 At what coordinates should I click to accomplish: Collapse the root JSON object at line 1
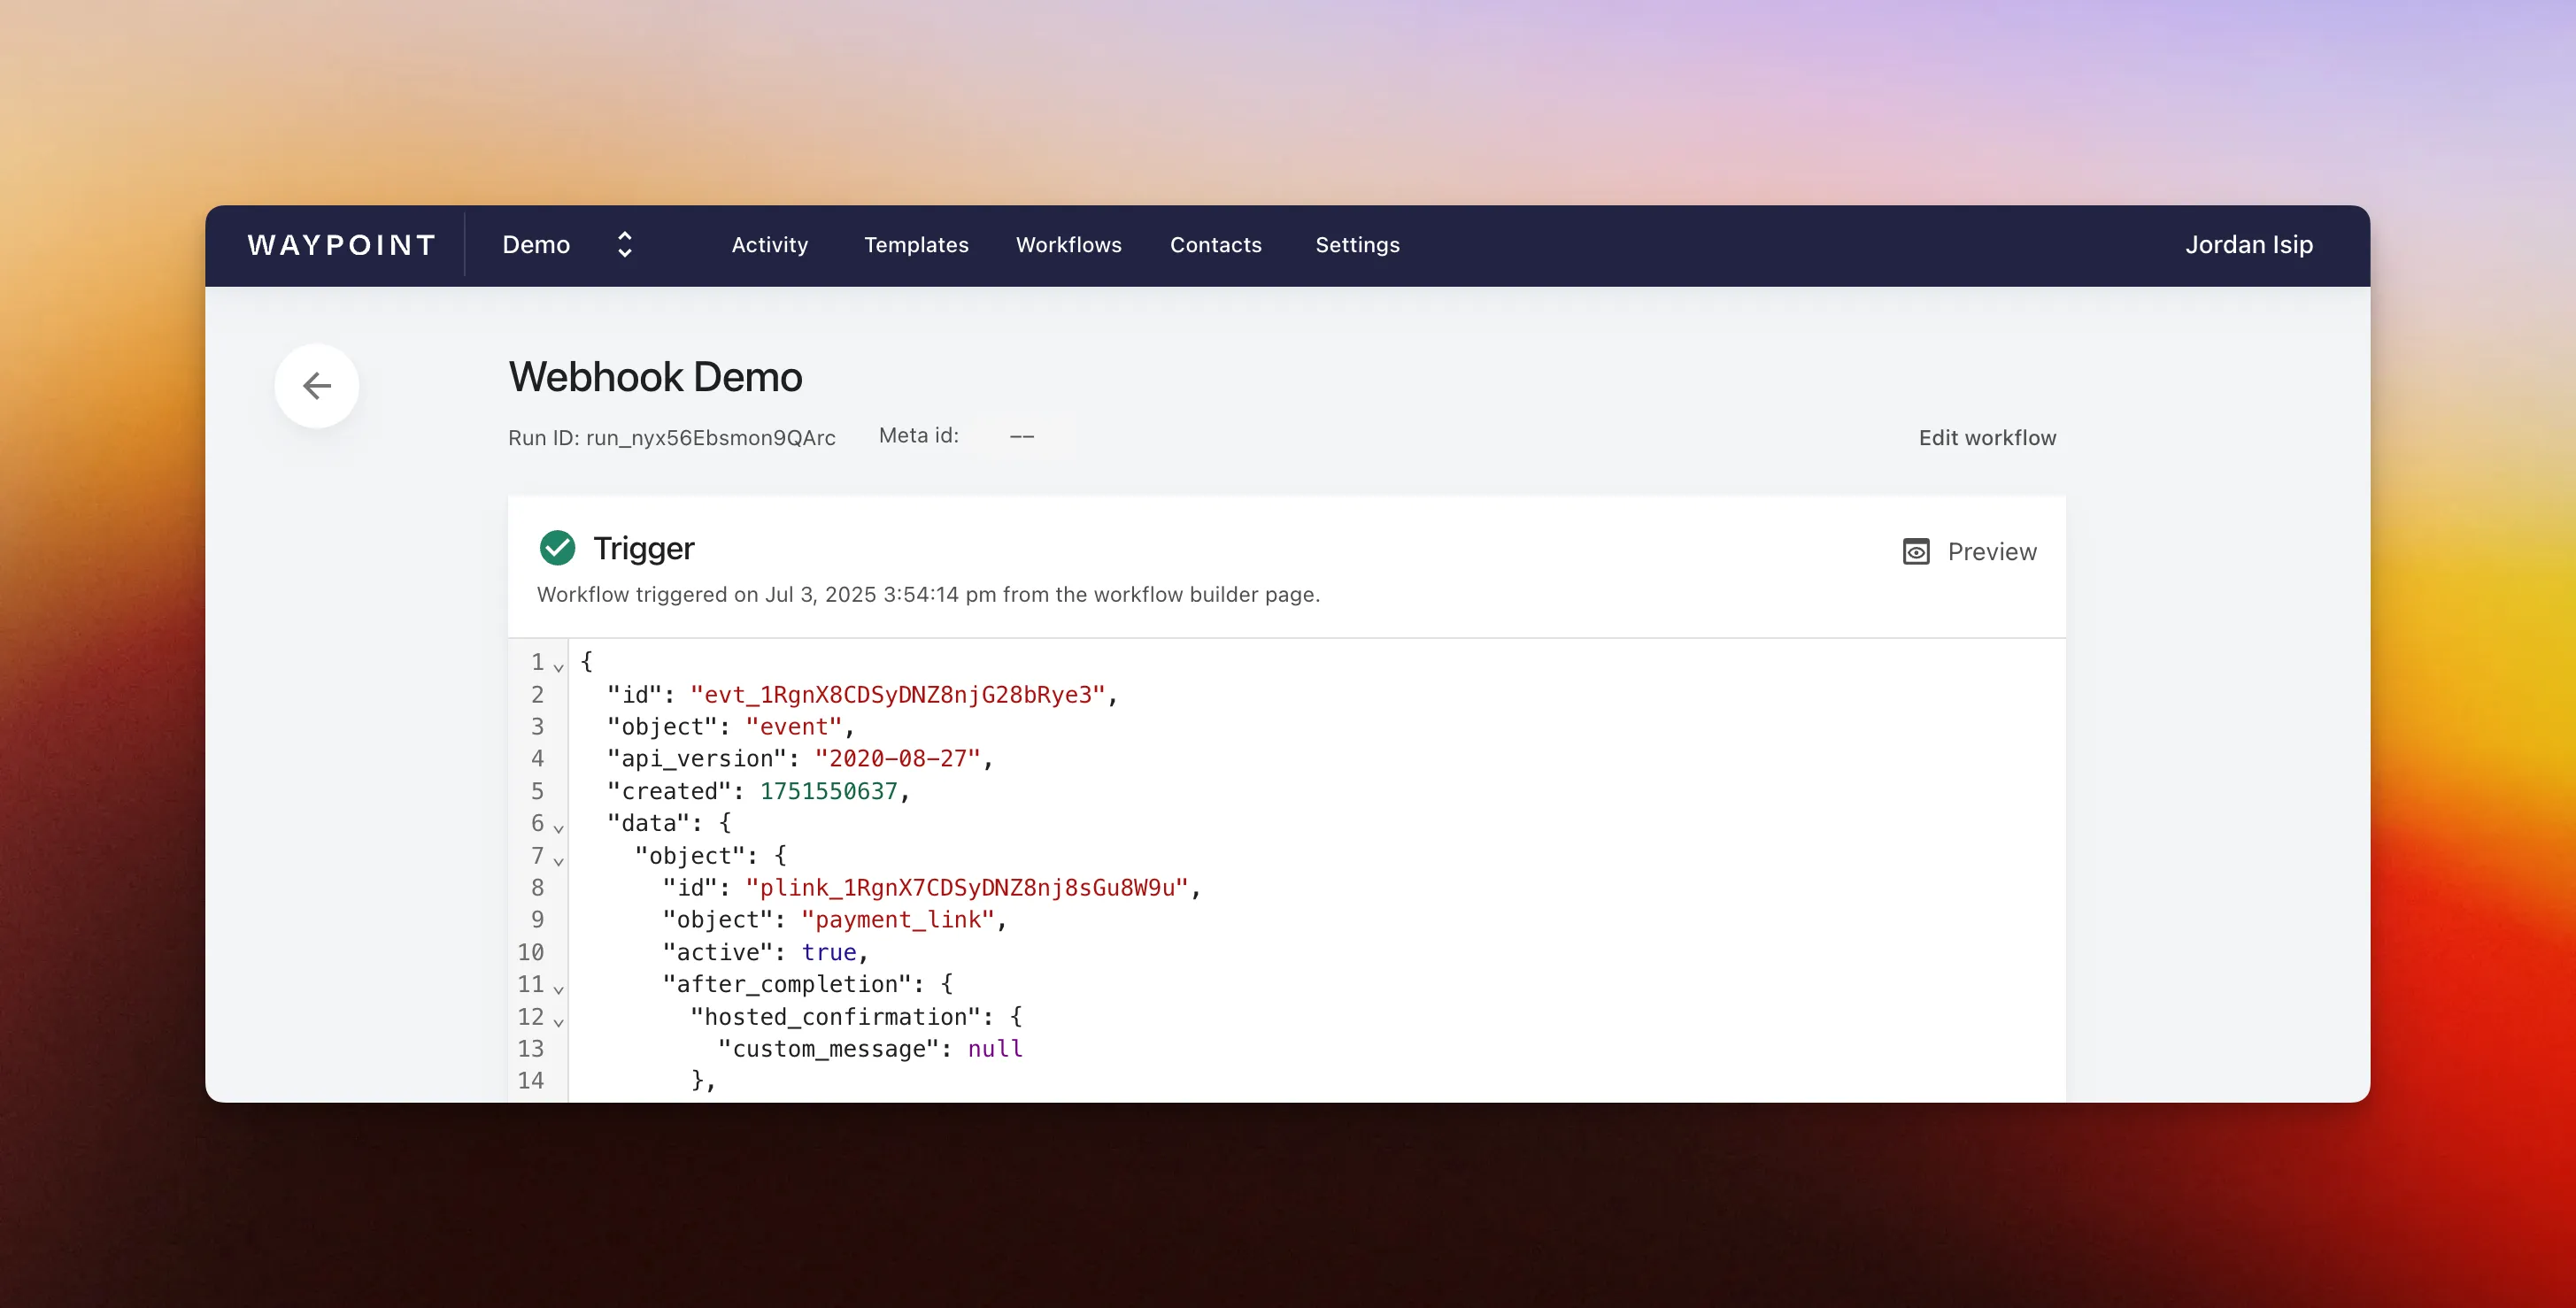coord(558,667)
